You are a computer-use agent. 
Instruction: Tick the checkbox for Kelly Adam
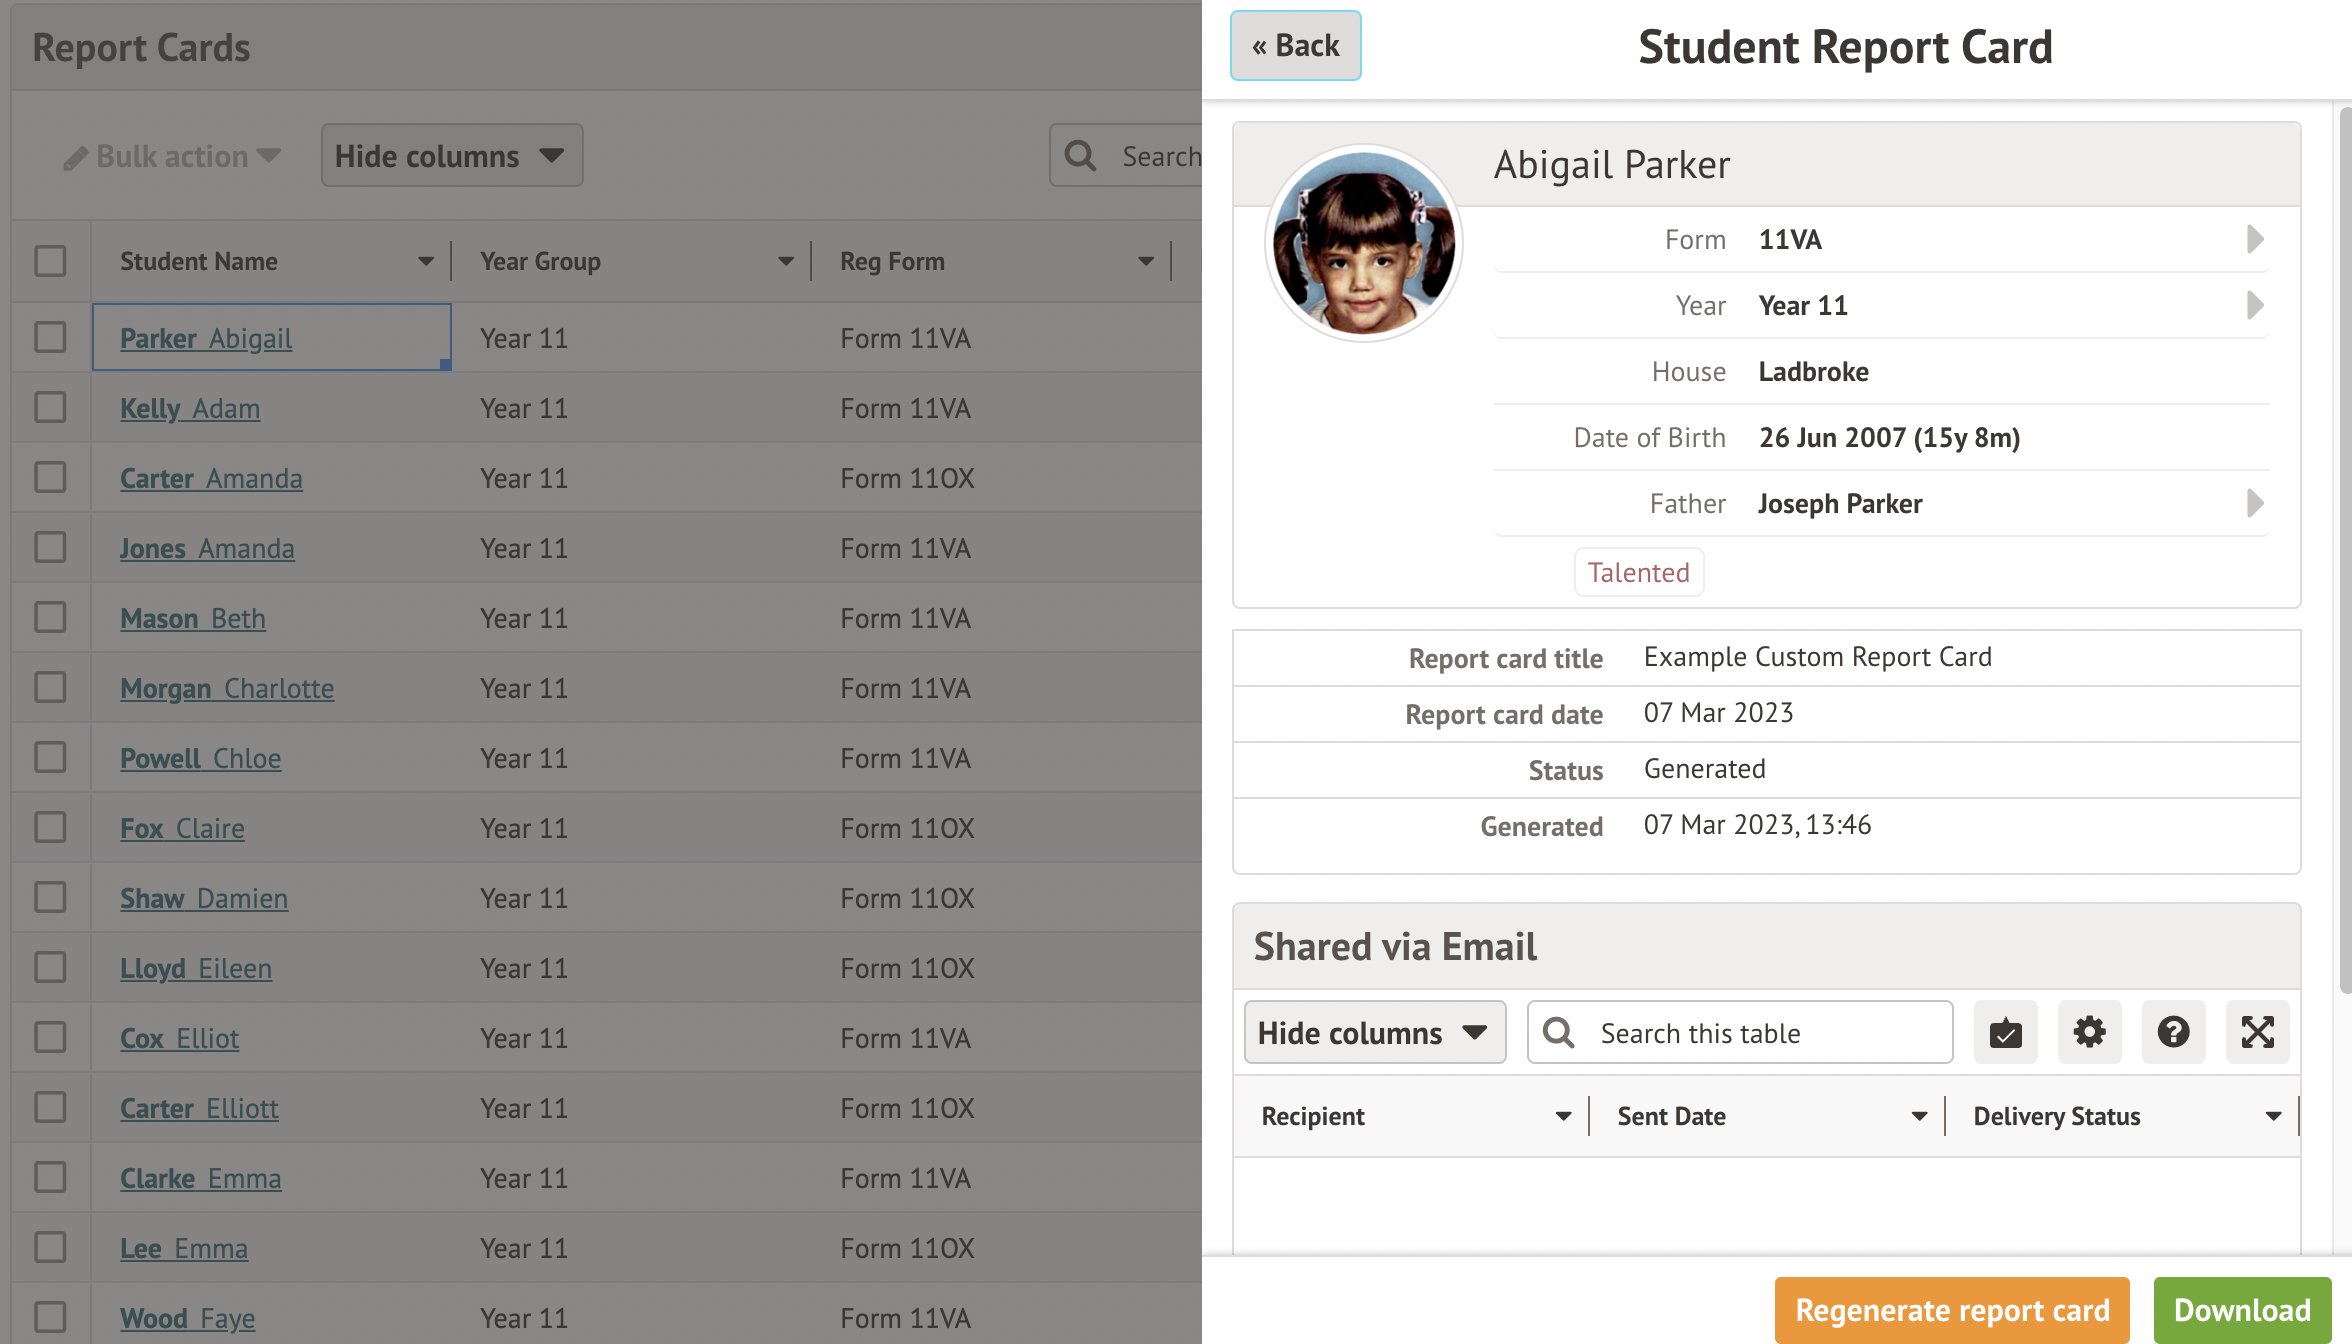(x=50, y=407)
